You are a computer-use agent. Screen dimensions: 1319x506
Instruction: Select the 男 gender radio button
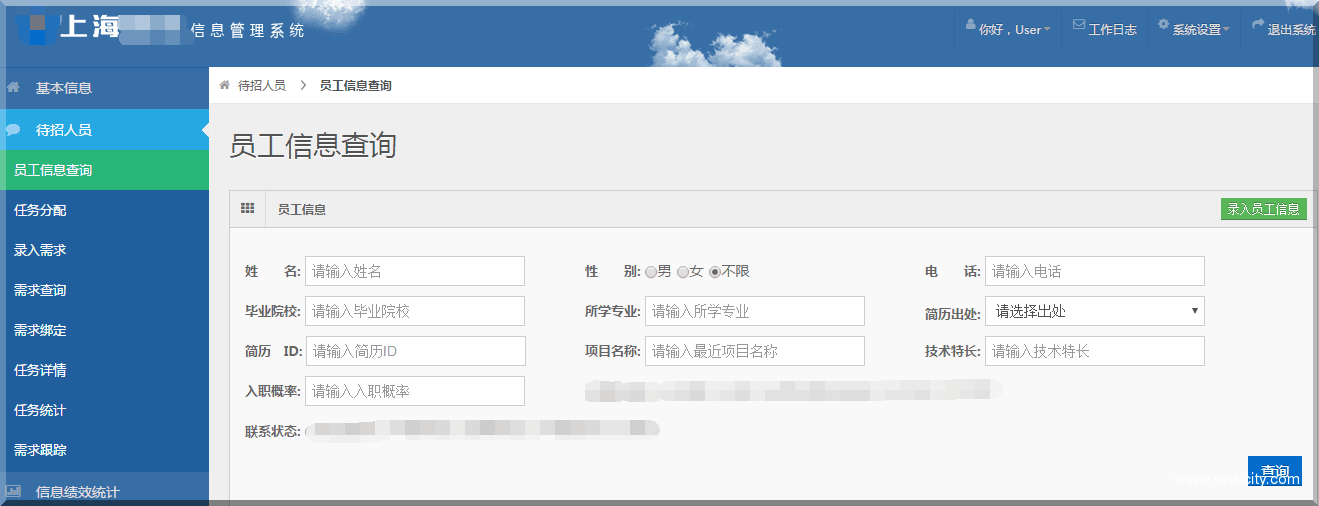pyautogui.click(x=651, y=271)
